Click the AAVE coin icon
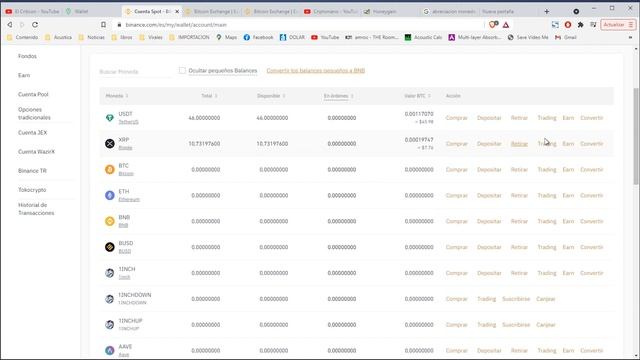This screenshot has width=640, height=360. (109, 350)
